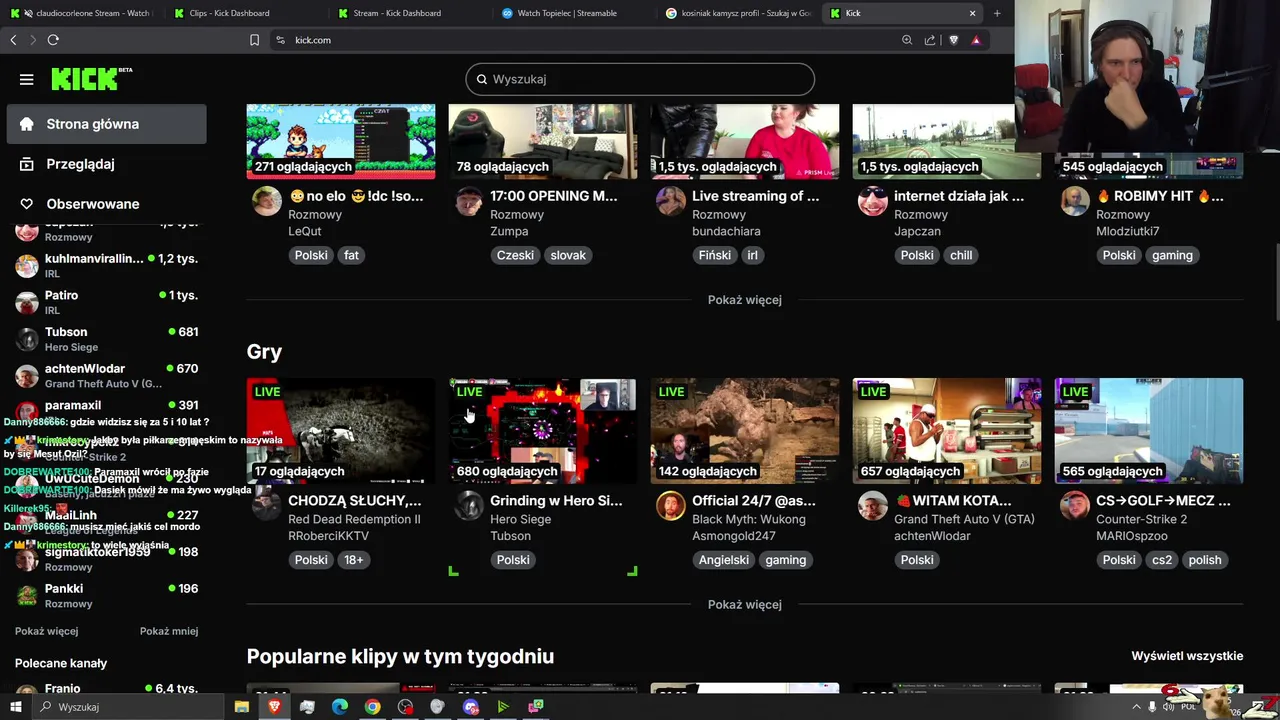Click Pokaż więcej in the sidebar channel list
The height and width of the screenshot is (720, 1280).
(x=46, y=631)
